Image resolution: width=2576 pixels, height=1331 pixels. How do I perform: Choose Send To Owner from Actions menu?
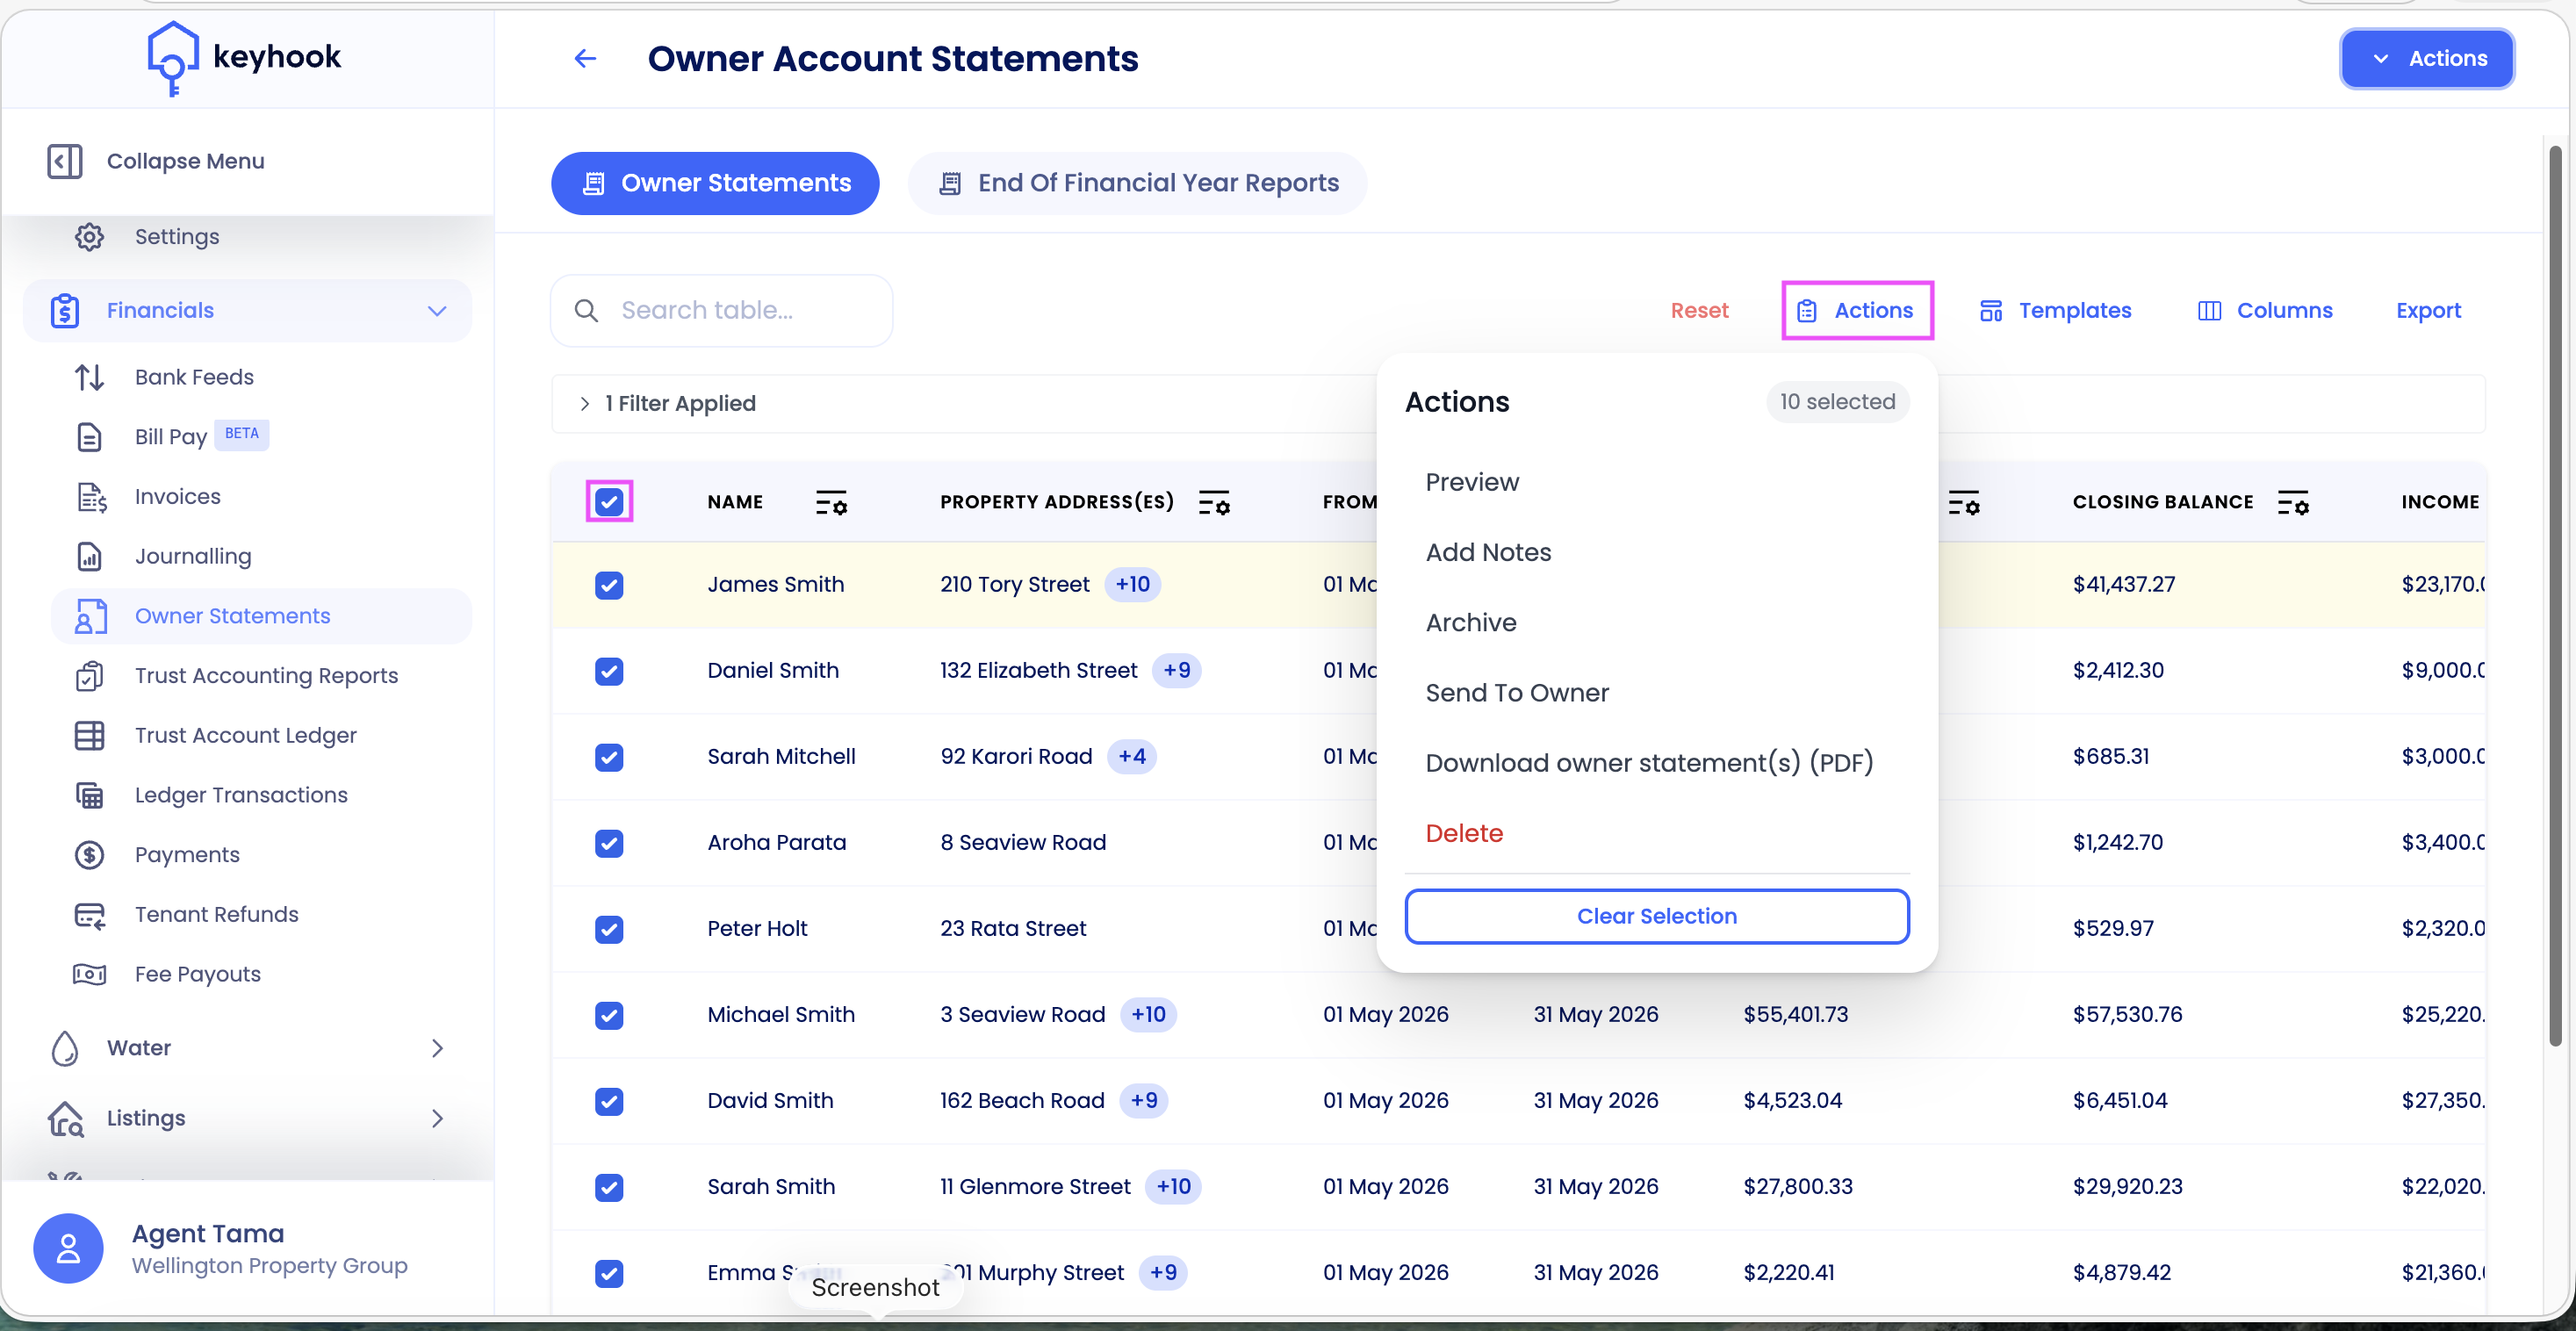[x=1516, y=693]
